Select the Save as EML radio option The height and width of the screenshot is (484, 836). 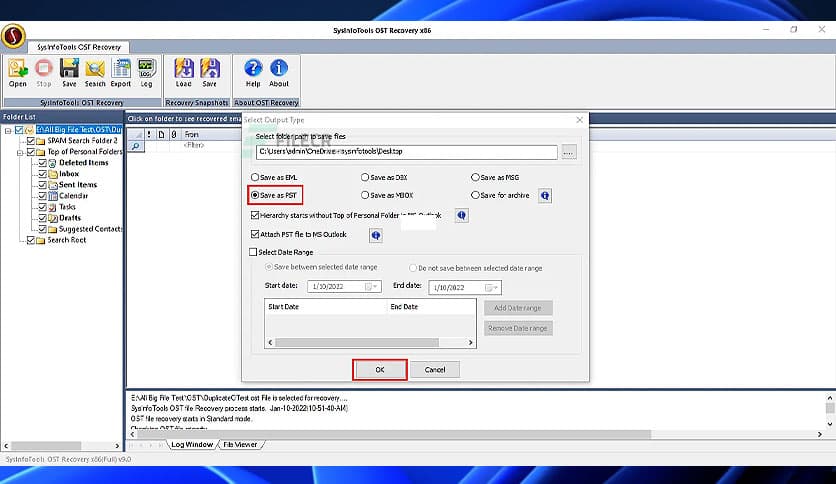tap(255, 177)
